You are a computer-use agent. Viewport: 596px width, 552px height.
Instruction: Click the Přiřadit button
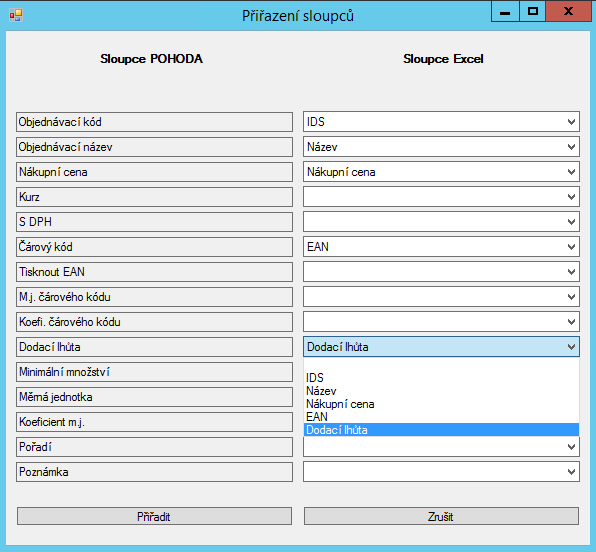[x=154, y=516]
